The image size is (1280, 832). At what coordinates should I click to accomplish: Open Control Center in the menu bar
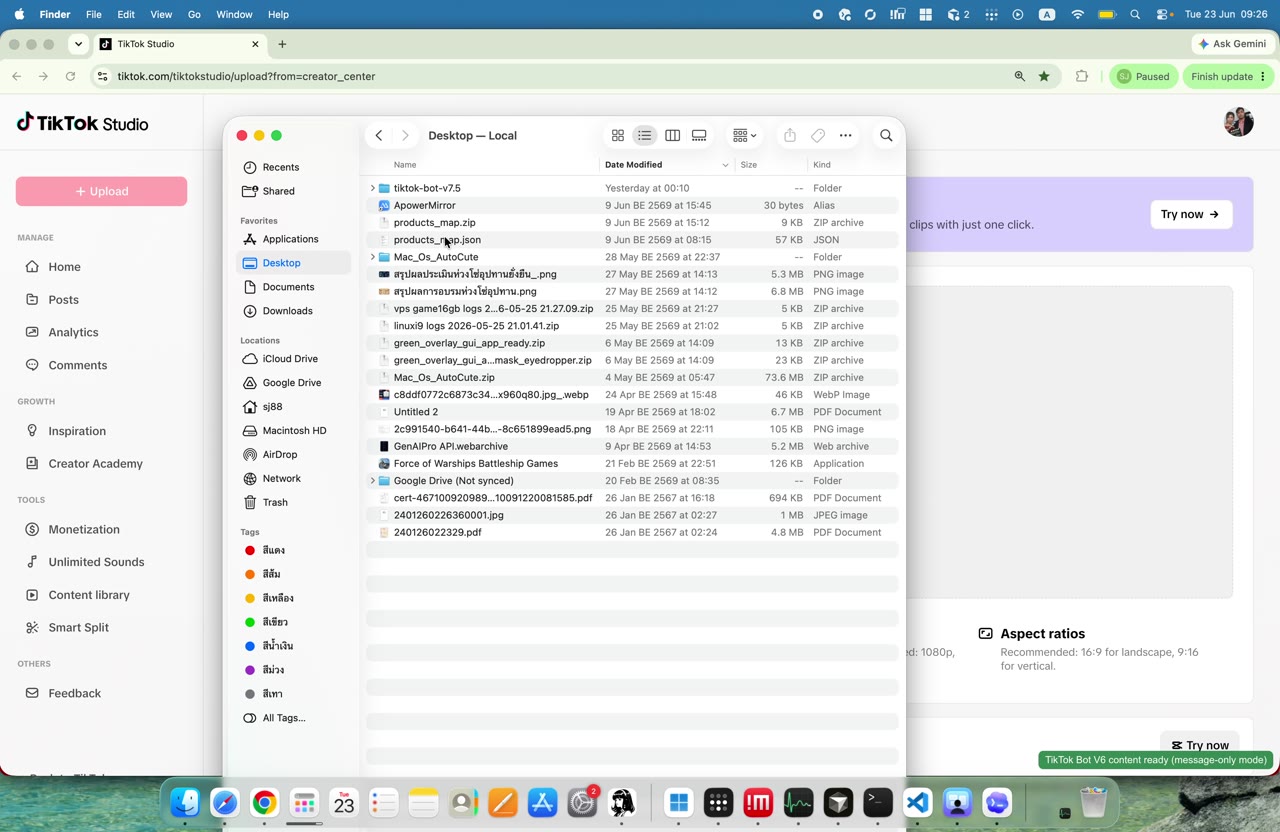1164,15
